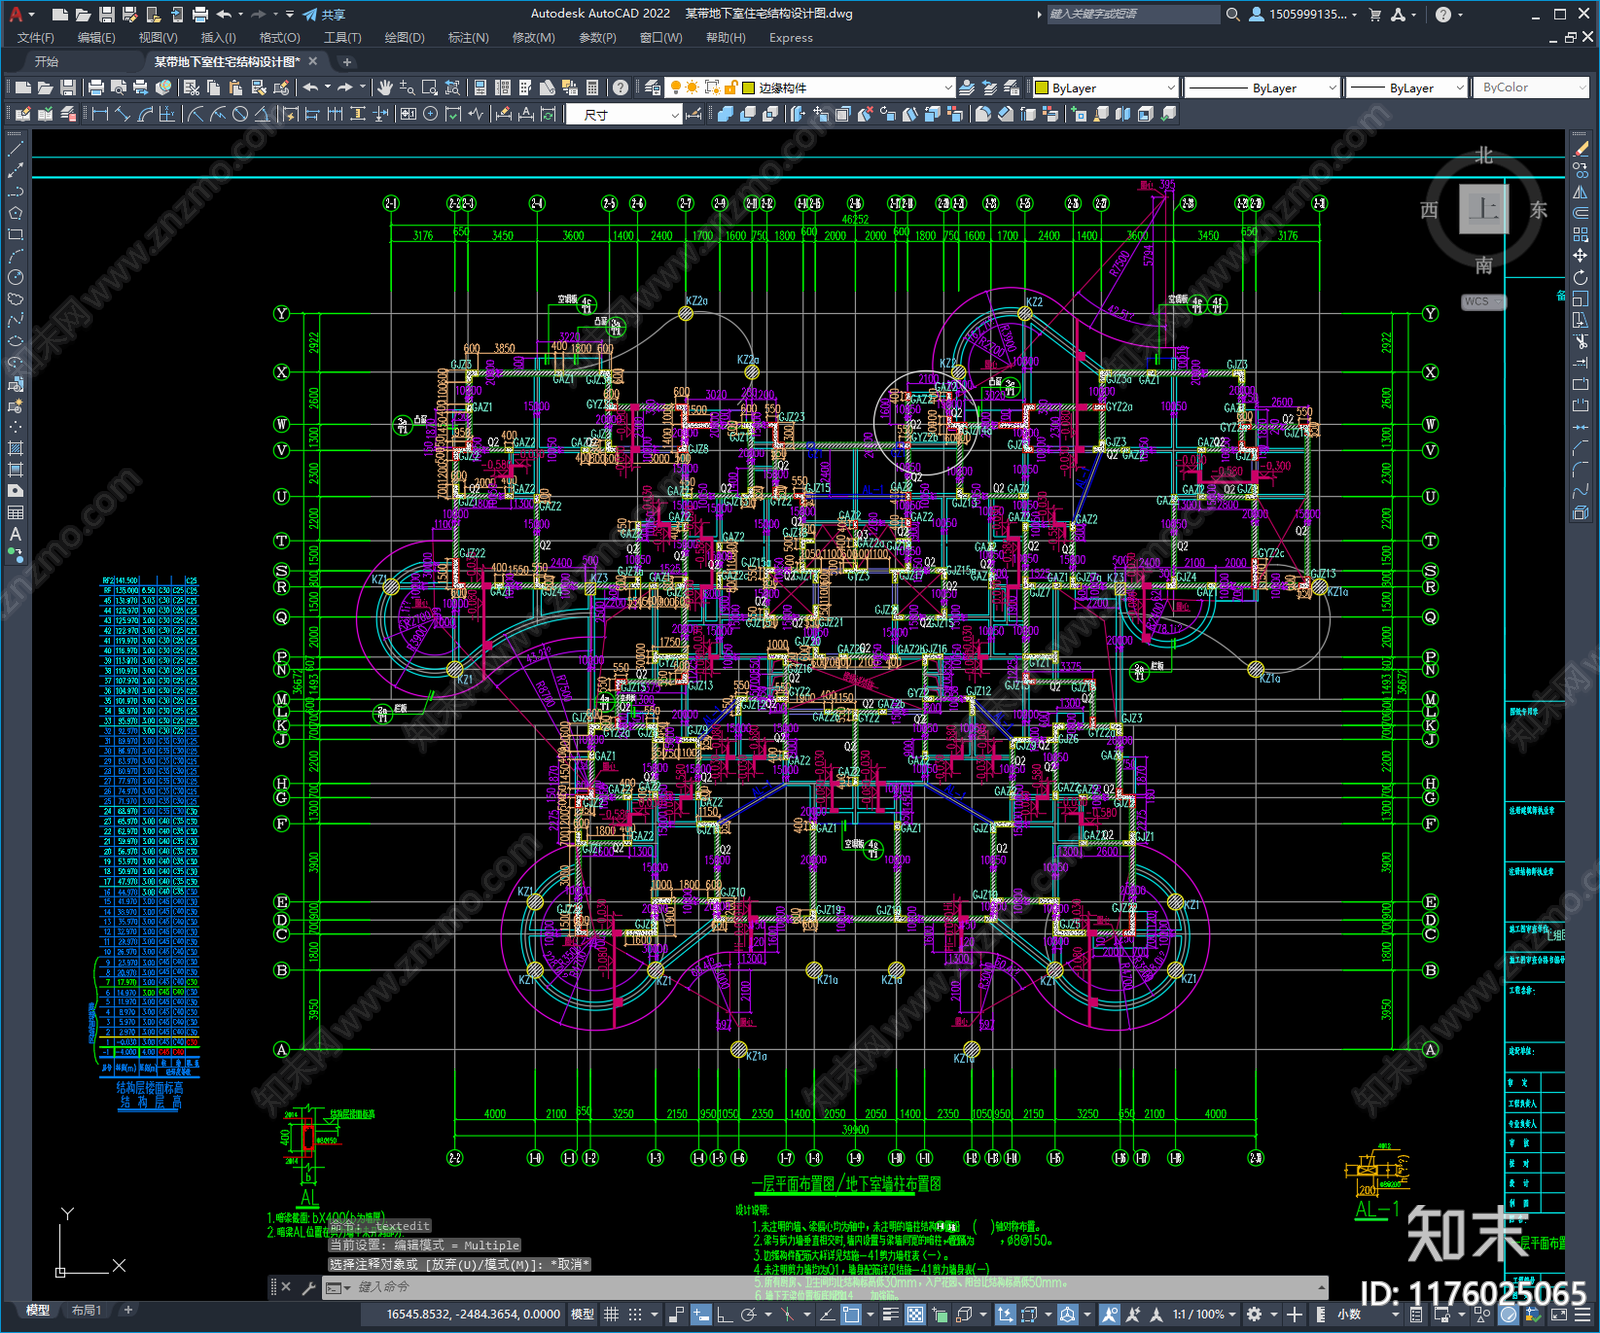Toggle drawing grid display in status bar

[x=611, y=1314]
